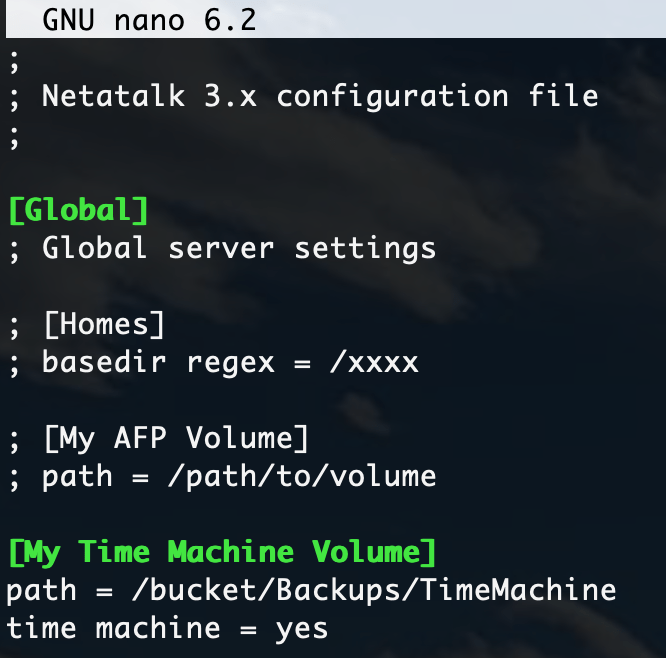Click the commented "[Homes]" section line
This screenshot has height=658, width=666.
104,324
